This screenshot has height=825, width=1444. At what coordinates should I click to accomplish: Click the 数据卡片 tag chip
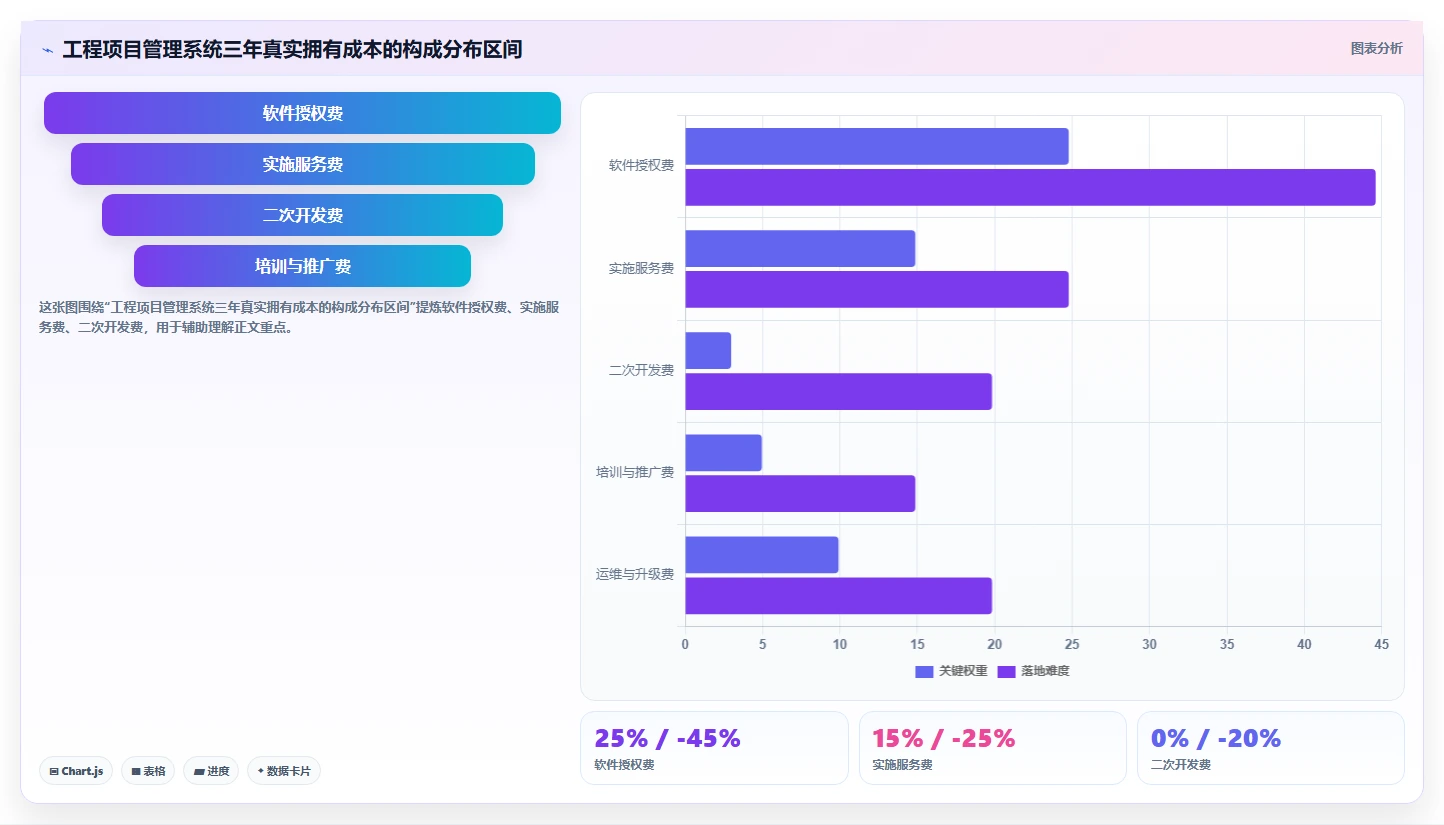(284, 771)
